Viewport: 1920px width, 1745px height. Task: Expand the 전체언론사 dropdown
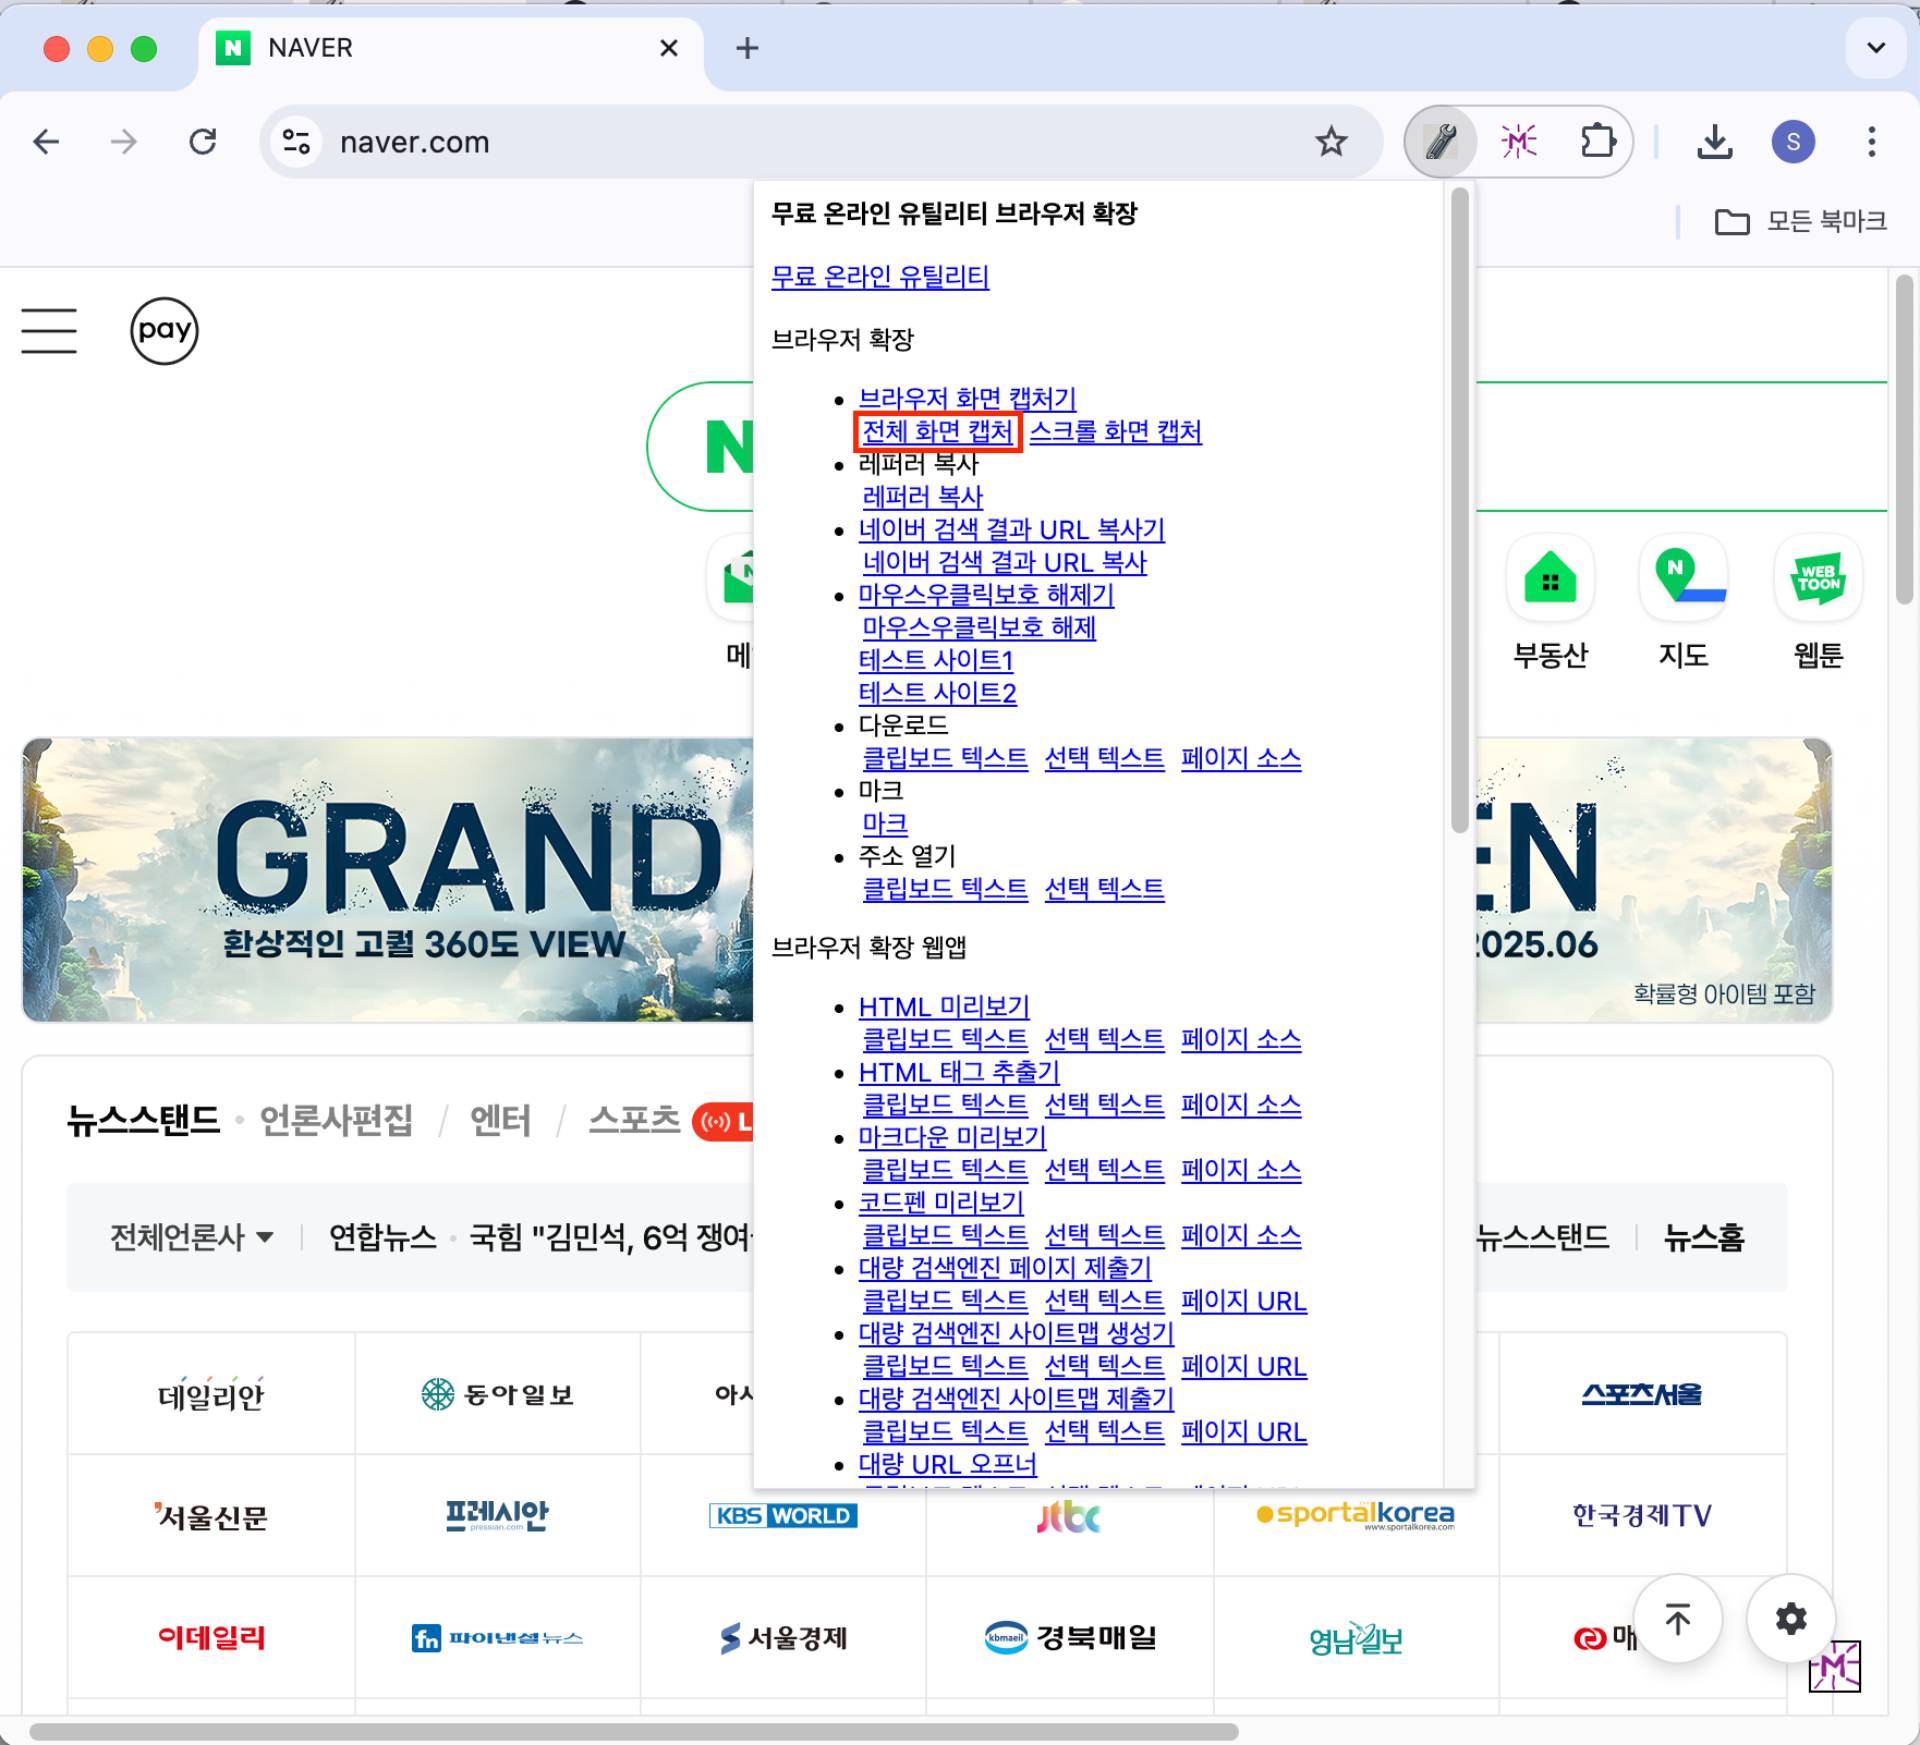coord(191,1237)
